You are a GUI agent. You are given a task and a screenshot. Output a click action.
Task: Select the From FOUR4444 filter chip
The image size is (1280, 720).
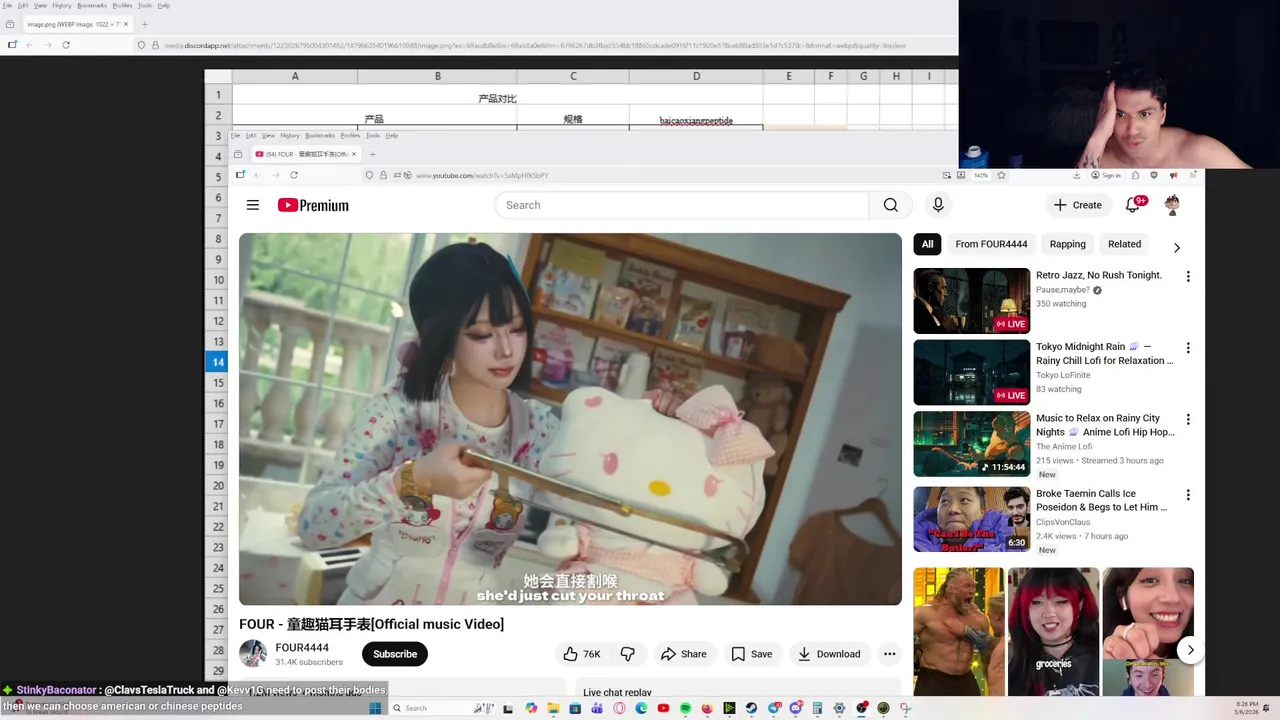991,244
